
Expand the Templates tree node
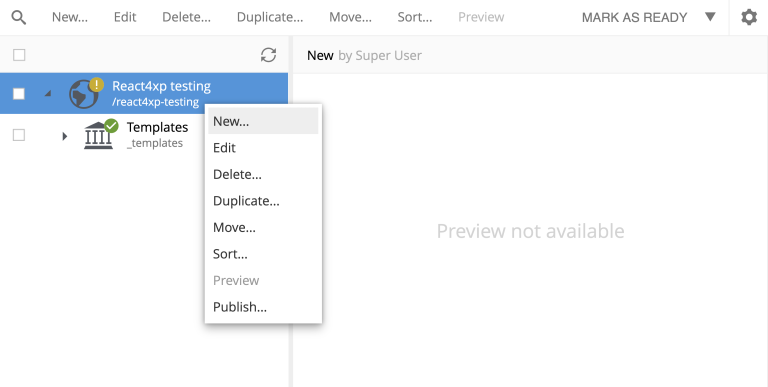[x=65, y=136]
